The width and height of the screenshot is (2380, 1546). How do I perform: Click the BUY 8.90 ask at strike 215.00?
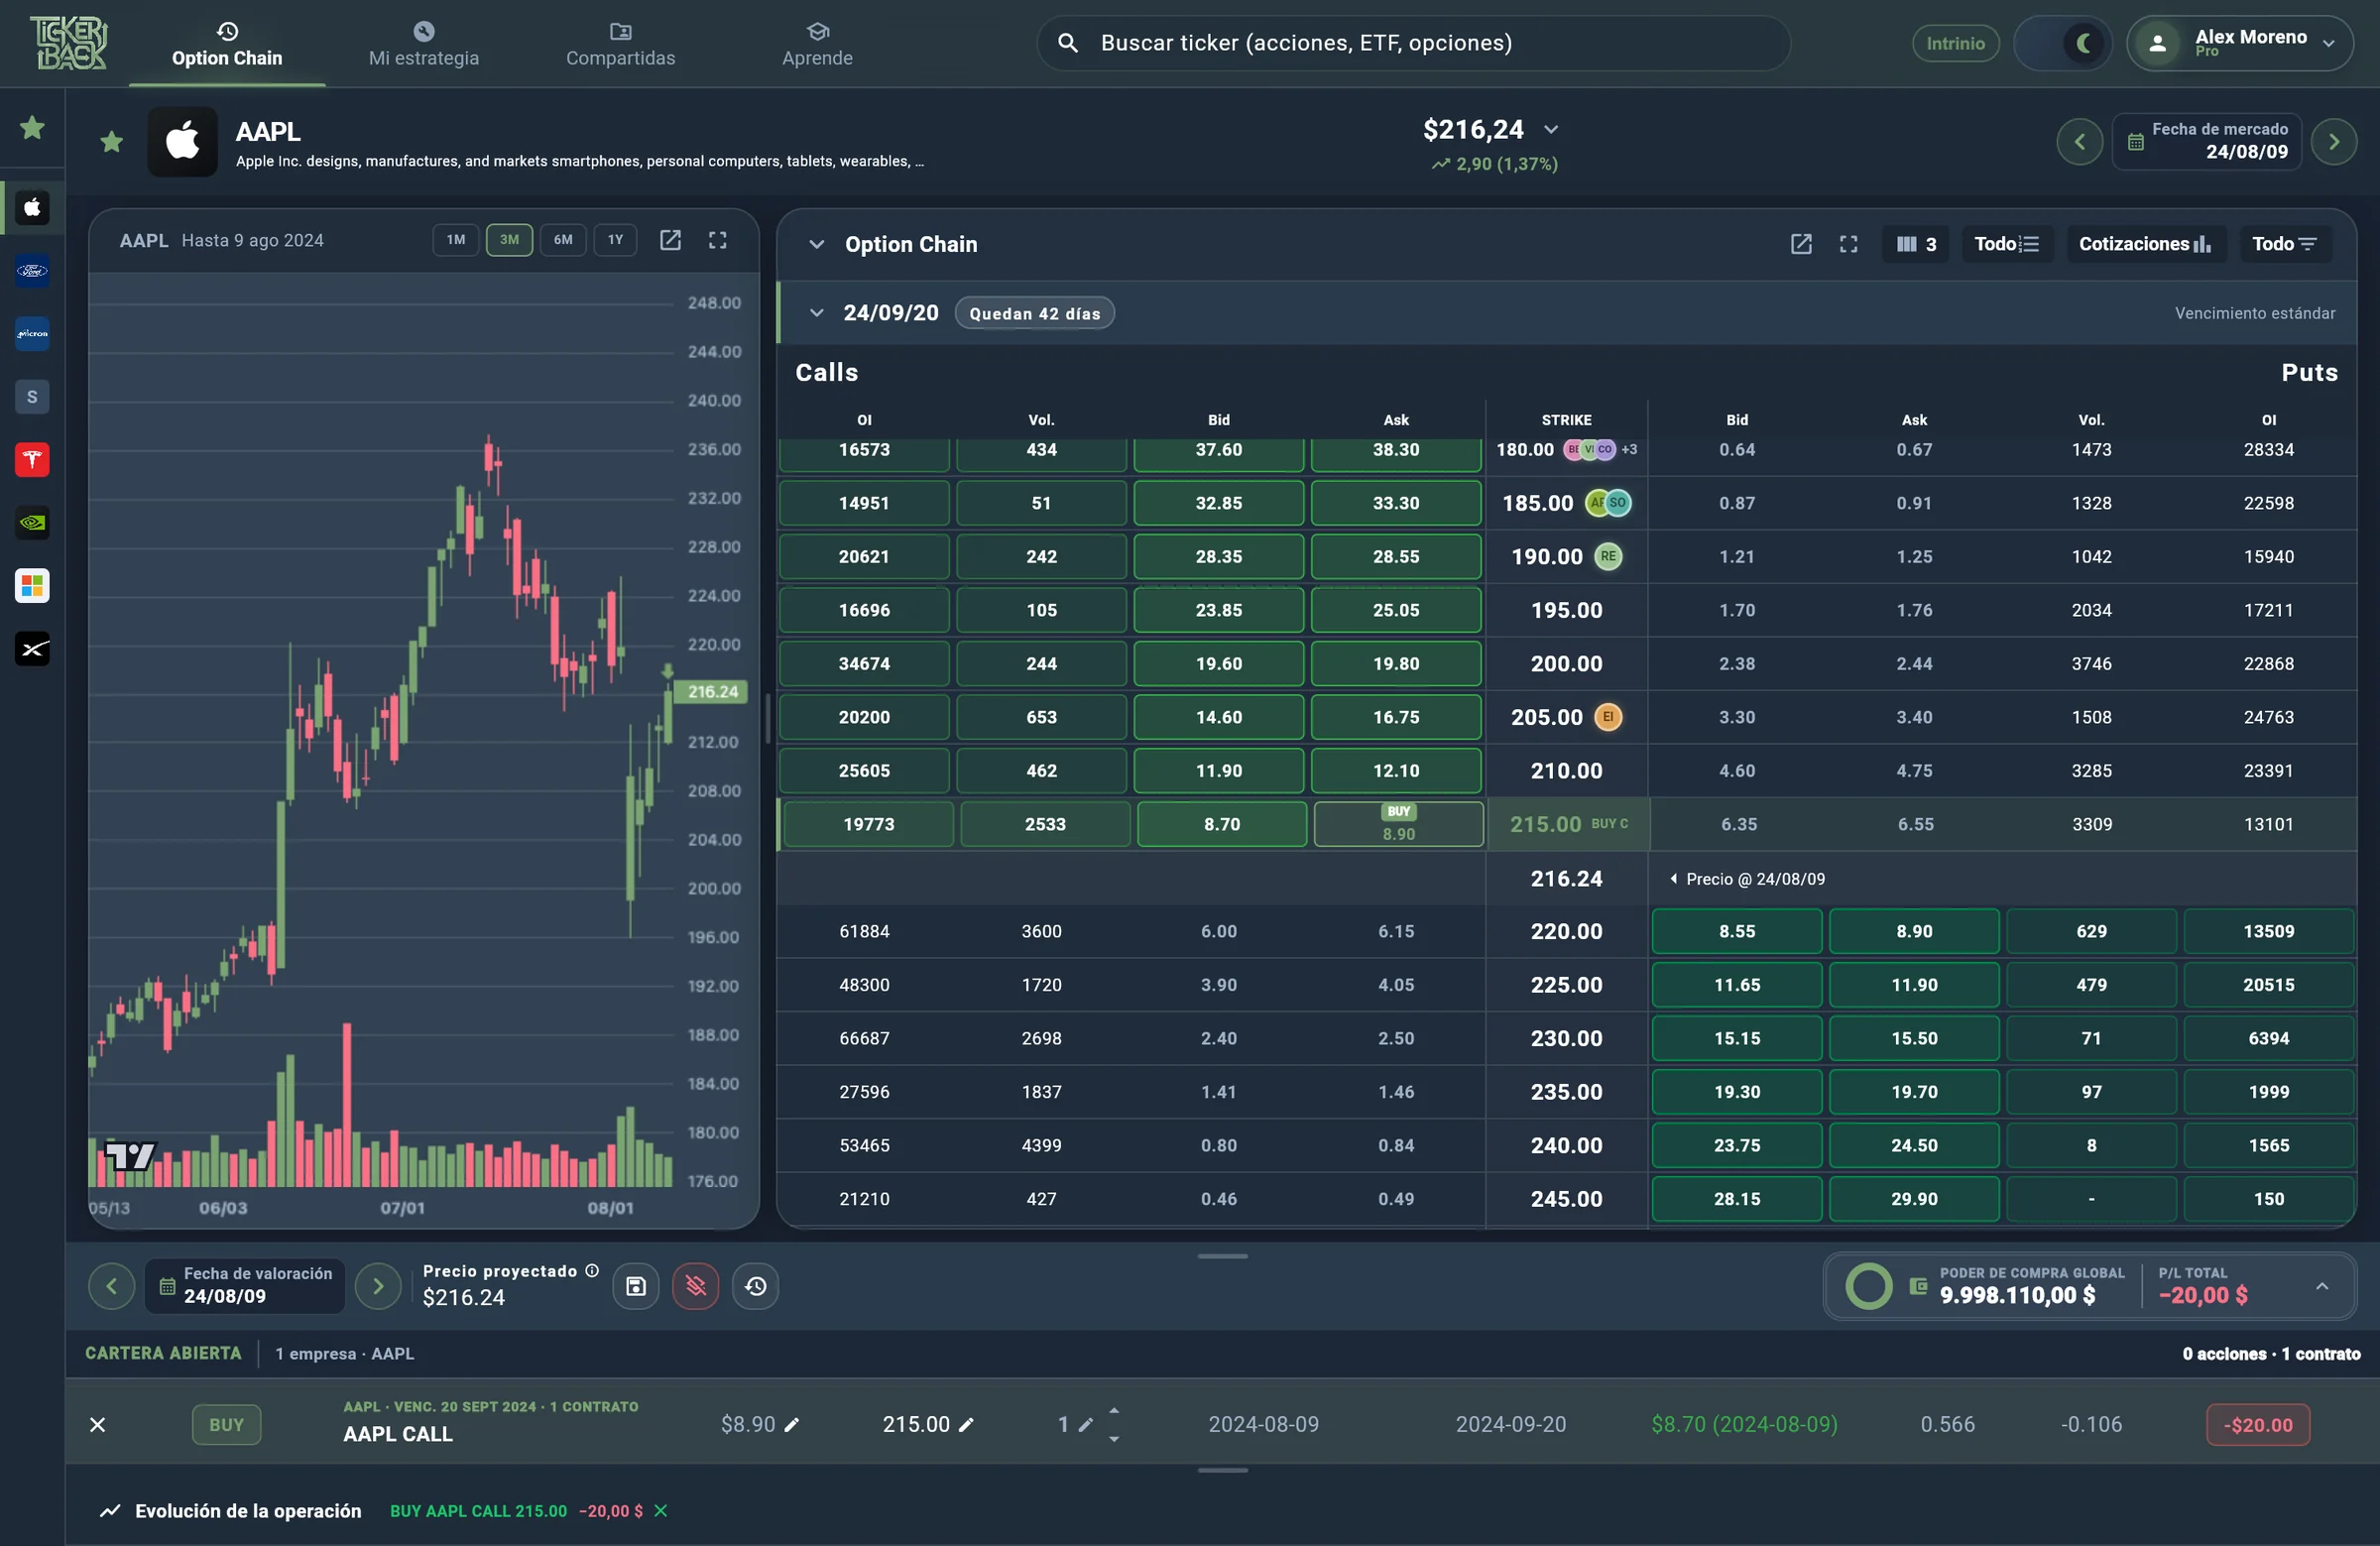point(1399,824)
